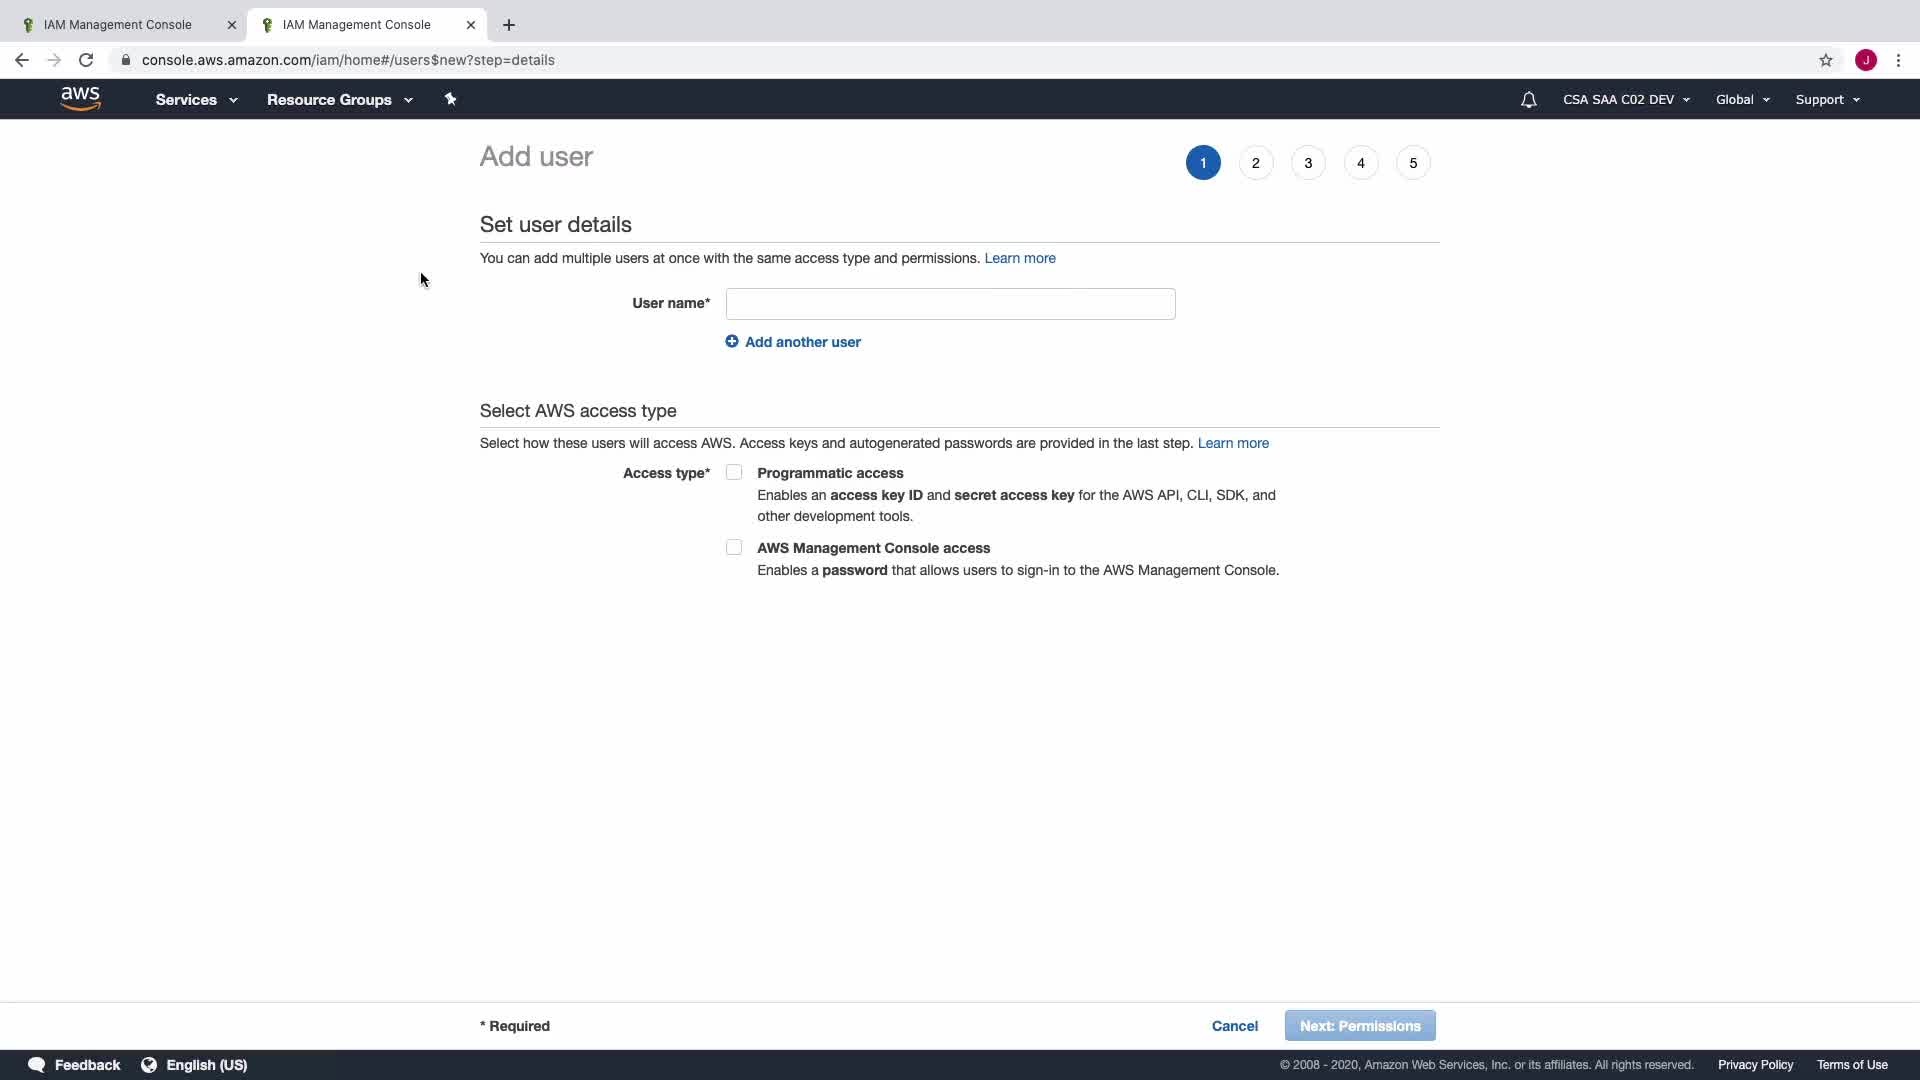
Task: Open Chrome three-dot menu
Action: point(1898,60)
